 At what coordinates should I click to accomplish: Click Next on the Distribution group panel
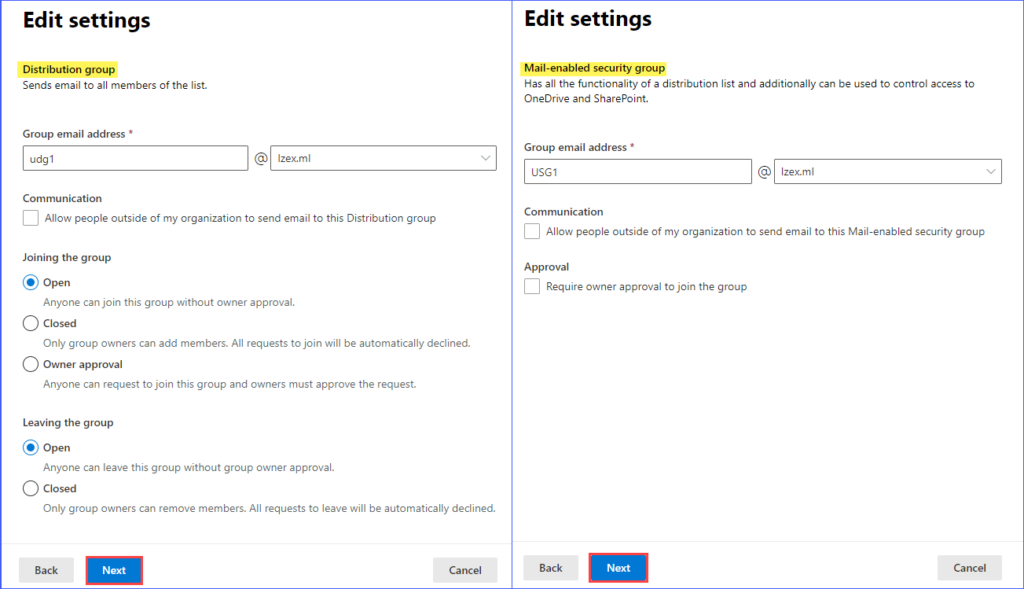114,570
